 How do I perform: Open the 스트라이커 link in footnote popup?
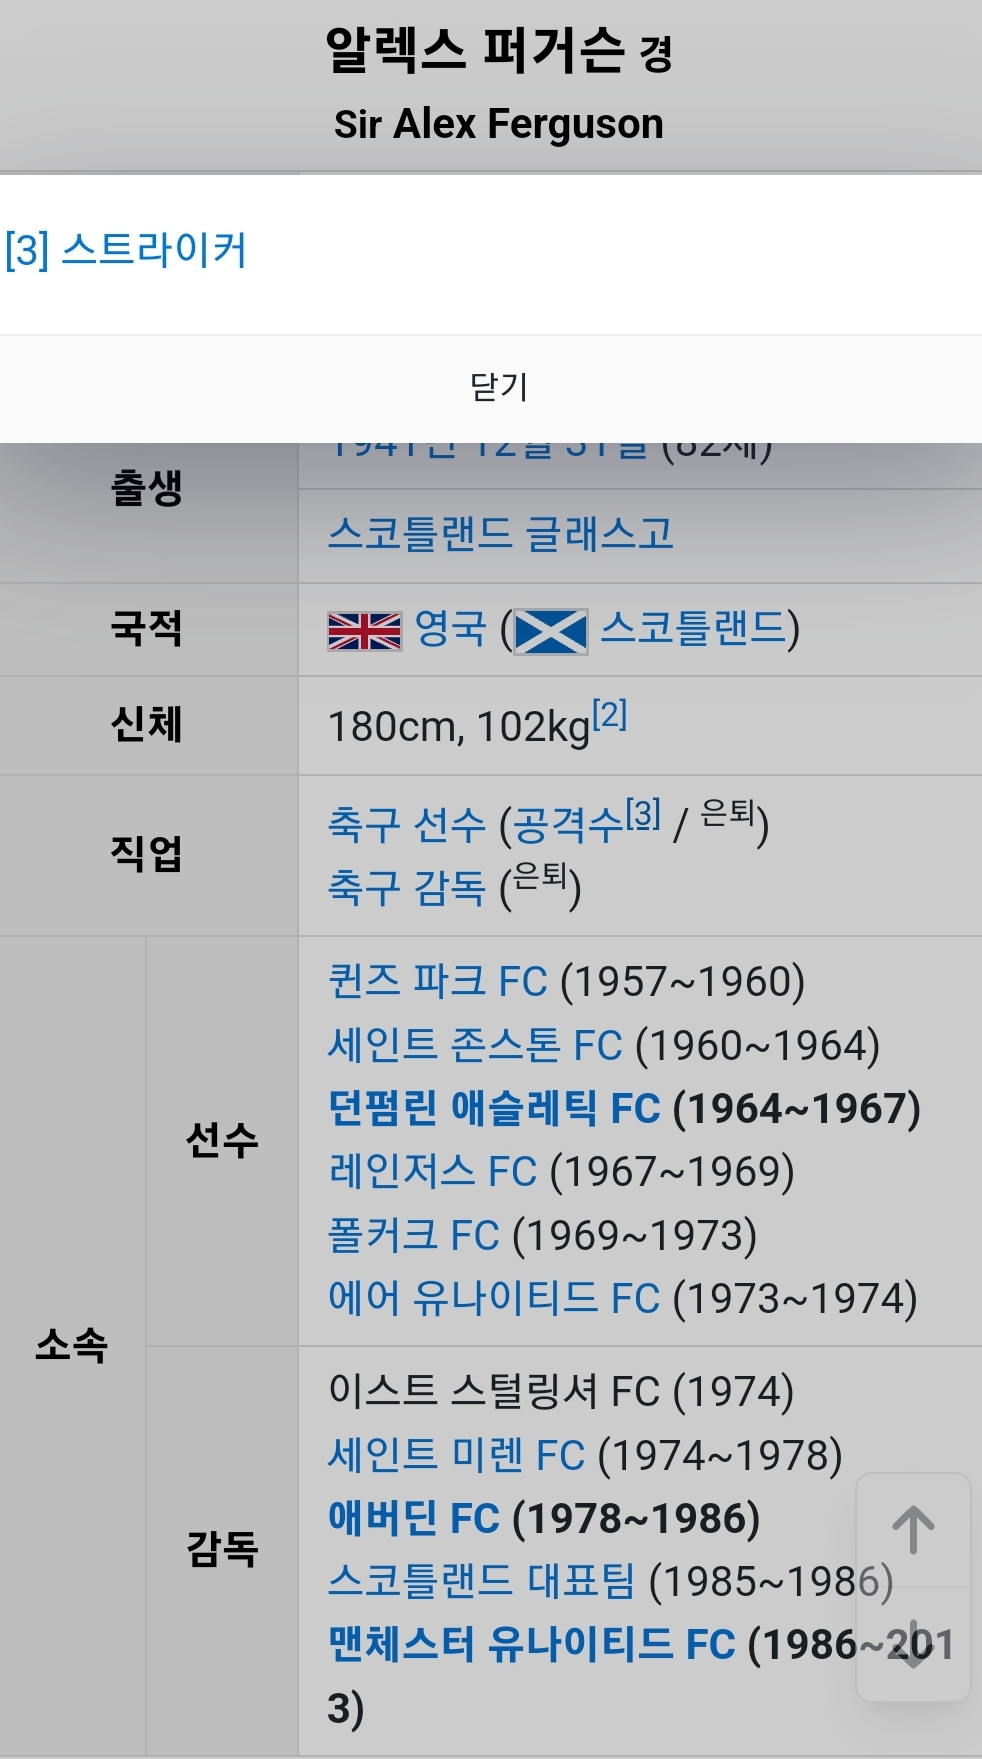click(154, 249)
